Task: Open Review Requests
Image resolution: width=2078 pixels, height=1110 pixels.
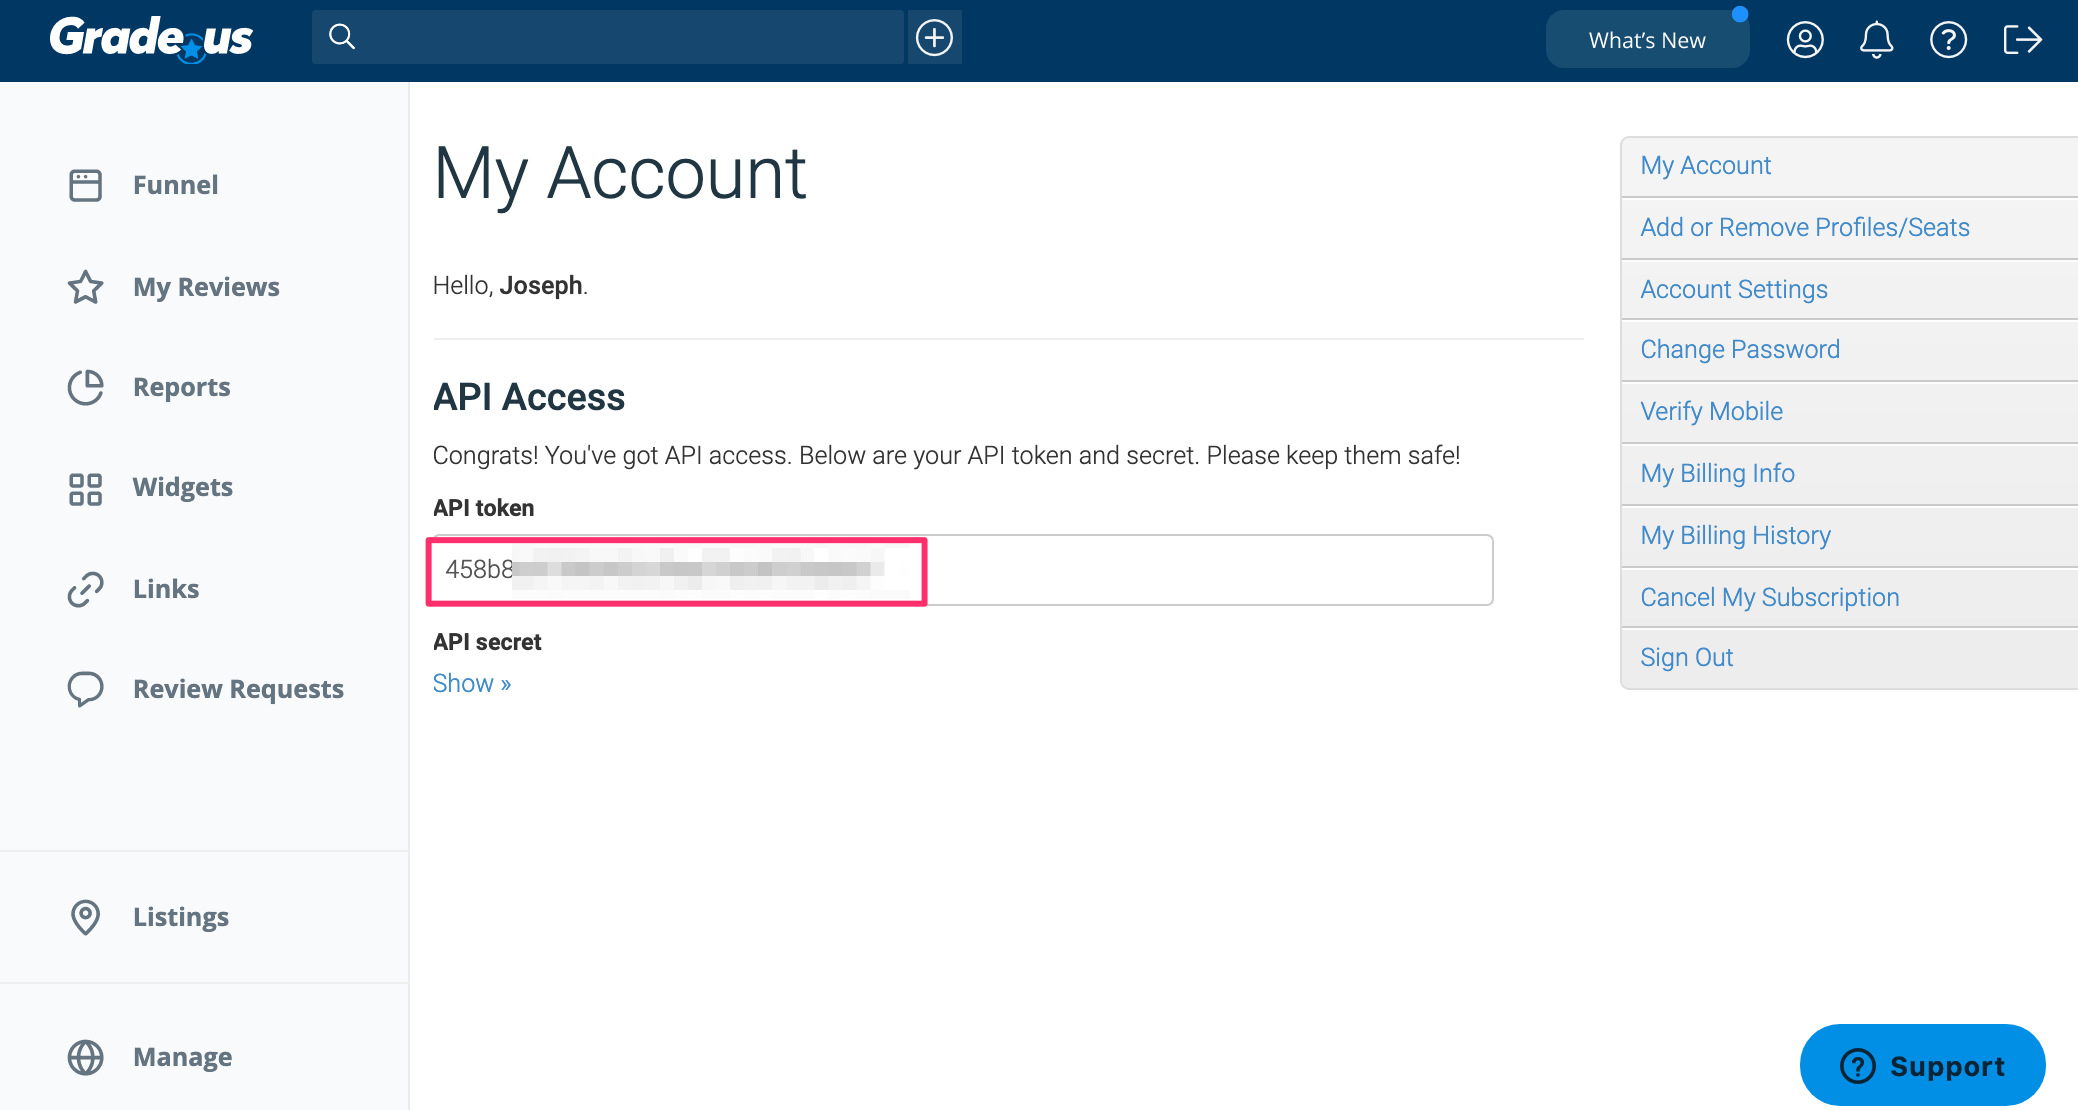Action: (x=238, y=688)
